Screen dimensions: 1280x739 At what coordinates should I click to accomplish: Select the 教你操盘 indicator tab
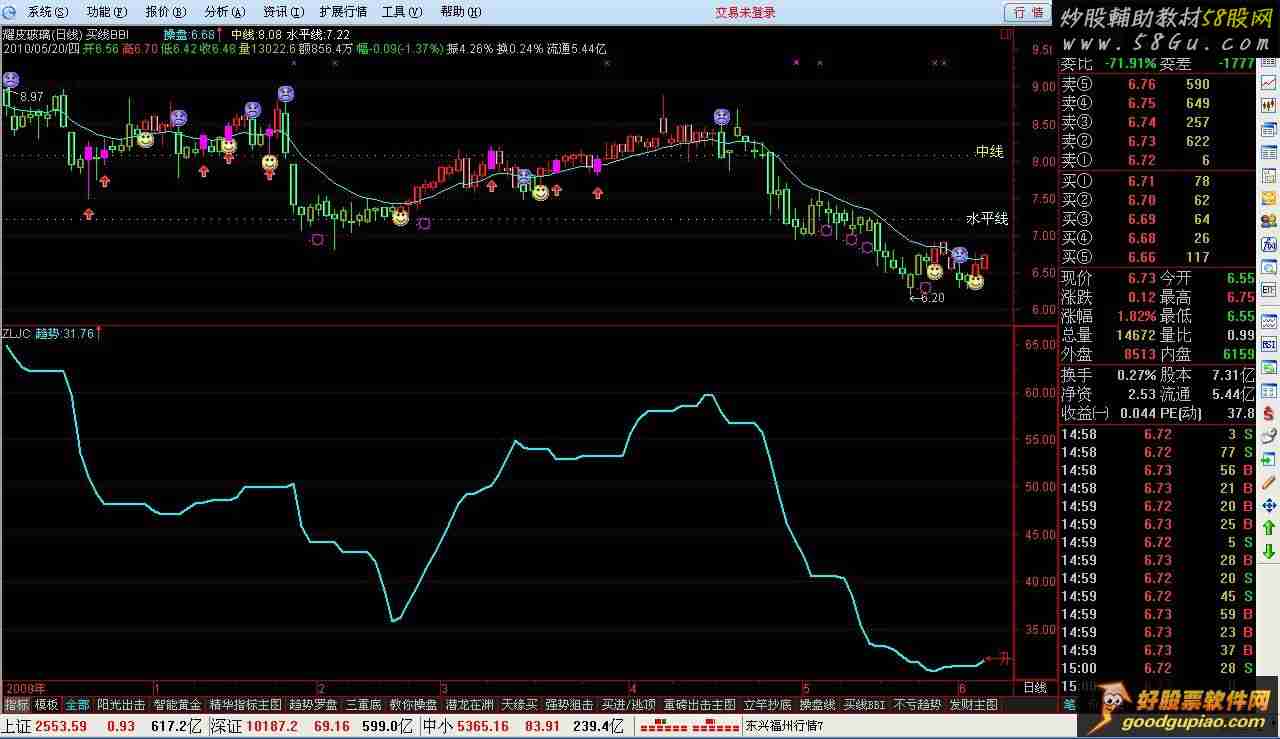[x=414, y=704]
